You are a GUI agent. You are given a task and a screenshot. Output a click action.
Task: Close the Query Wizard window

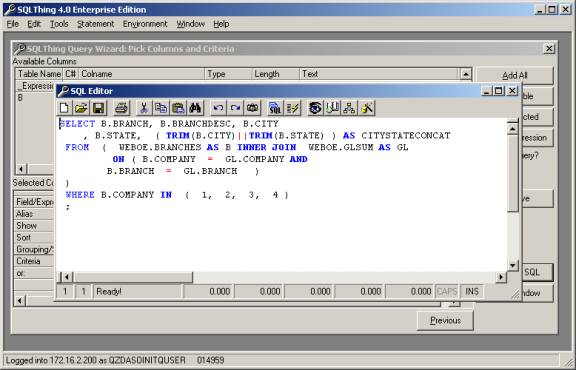[549, 49]
